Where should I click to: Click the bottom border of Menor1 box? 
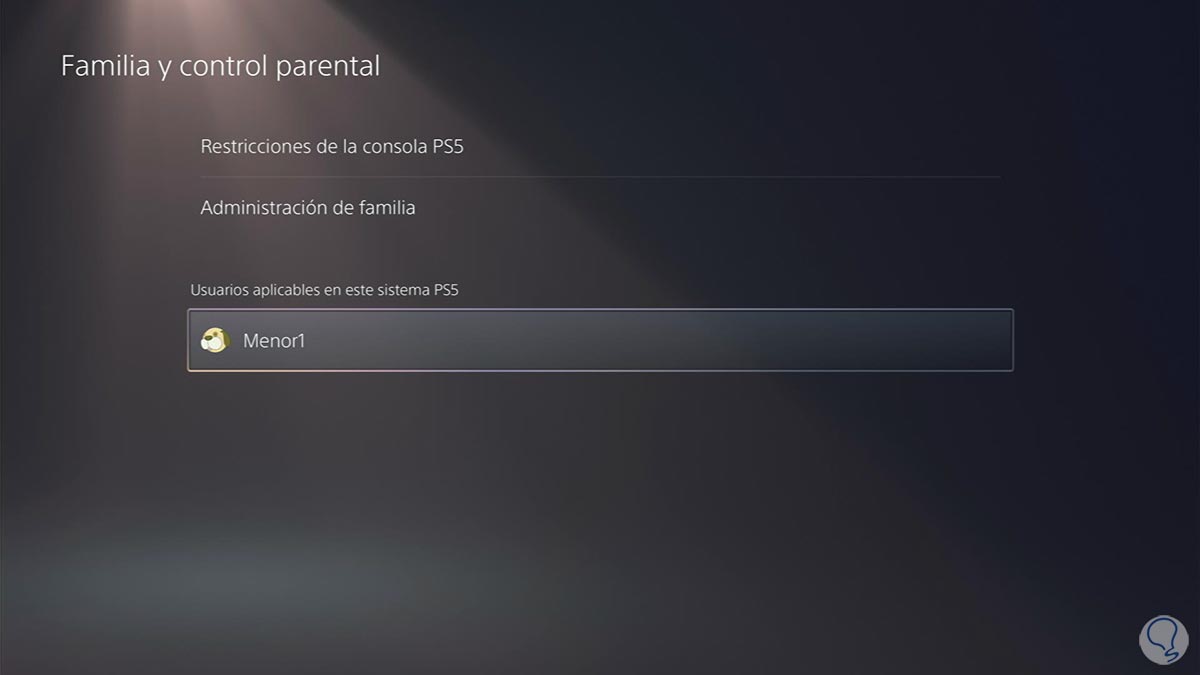point(600,370)
